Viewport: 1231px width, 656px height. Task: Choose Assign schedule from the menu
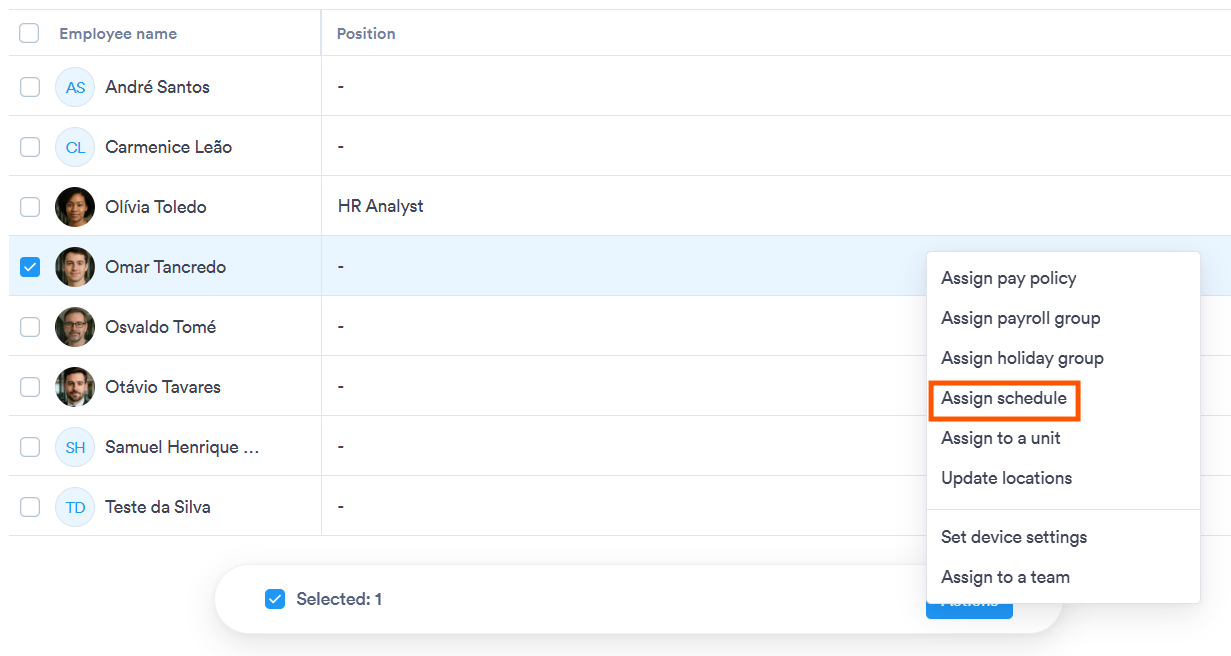click(x=1004, y=398)
